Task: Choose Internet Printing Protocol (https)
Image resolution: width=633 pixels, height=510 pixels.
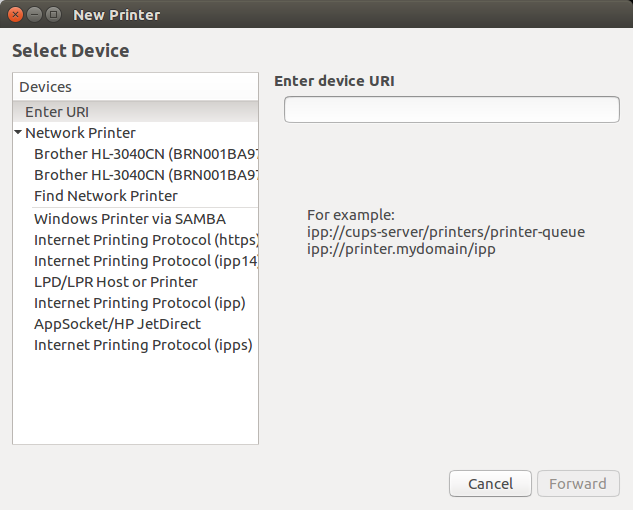Action: click(x=146, y=240)
